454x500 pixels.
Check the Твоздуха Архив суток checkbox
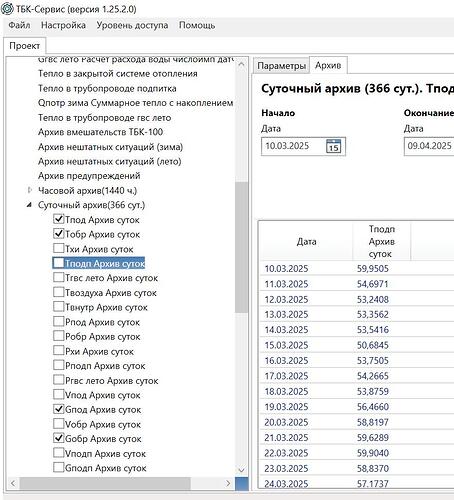[x=58, y=292]
